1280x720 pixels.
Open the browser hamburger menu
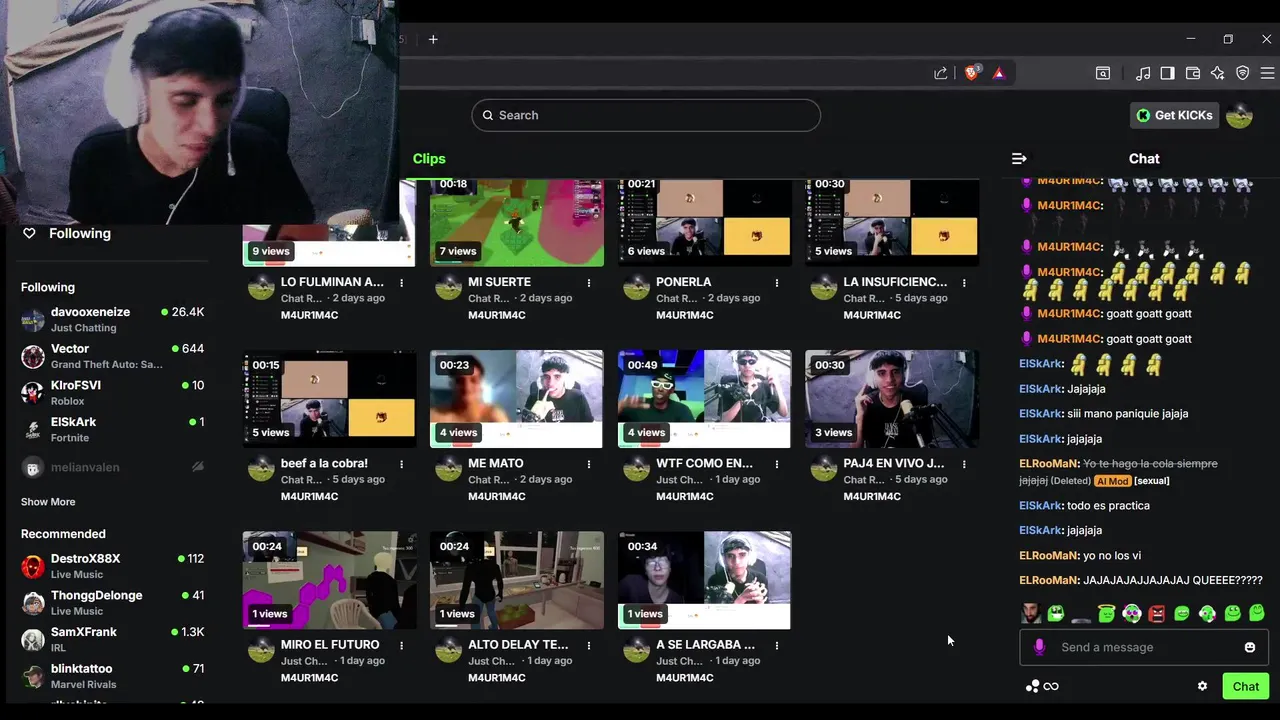(x=1267, y=73)
